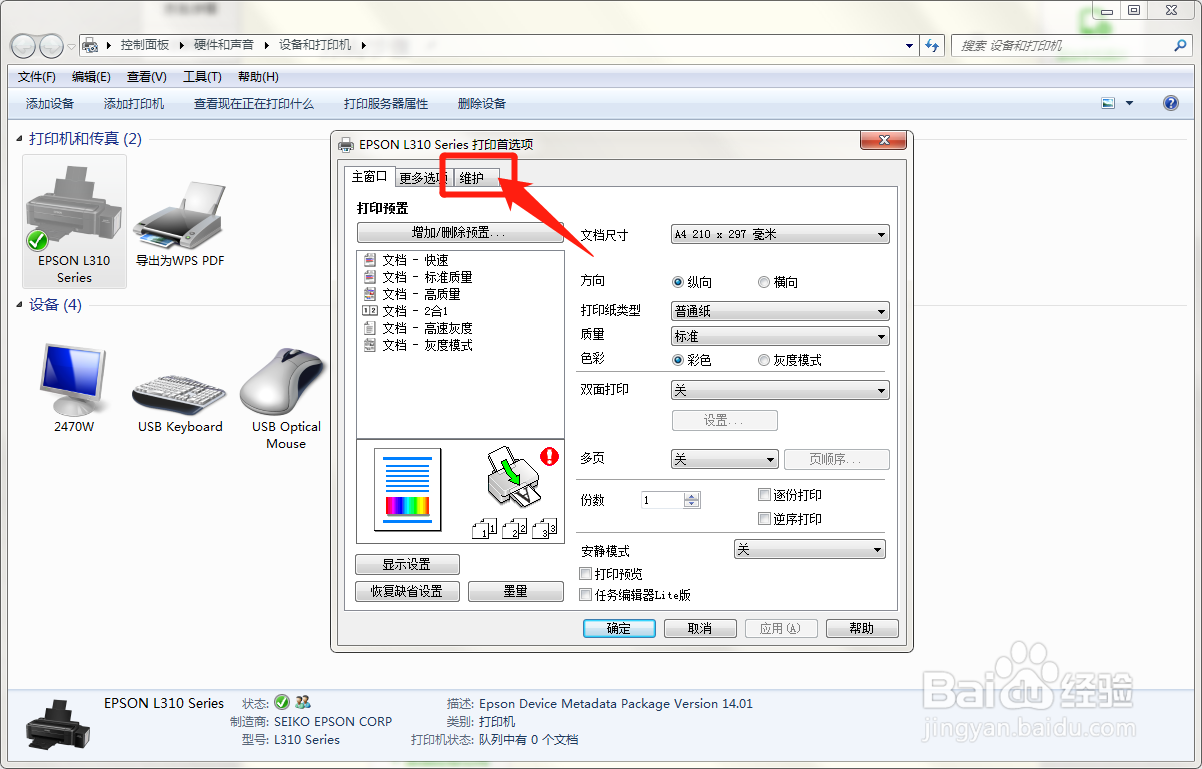Viewport: 1202px width, 769px height.
Task: Enable 任务编辑器Lite版 checkbox
Action: coord(586,595)
